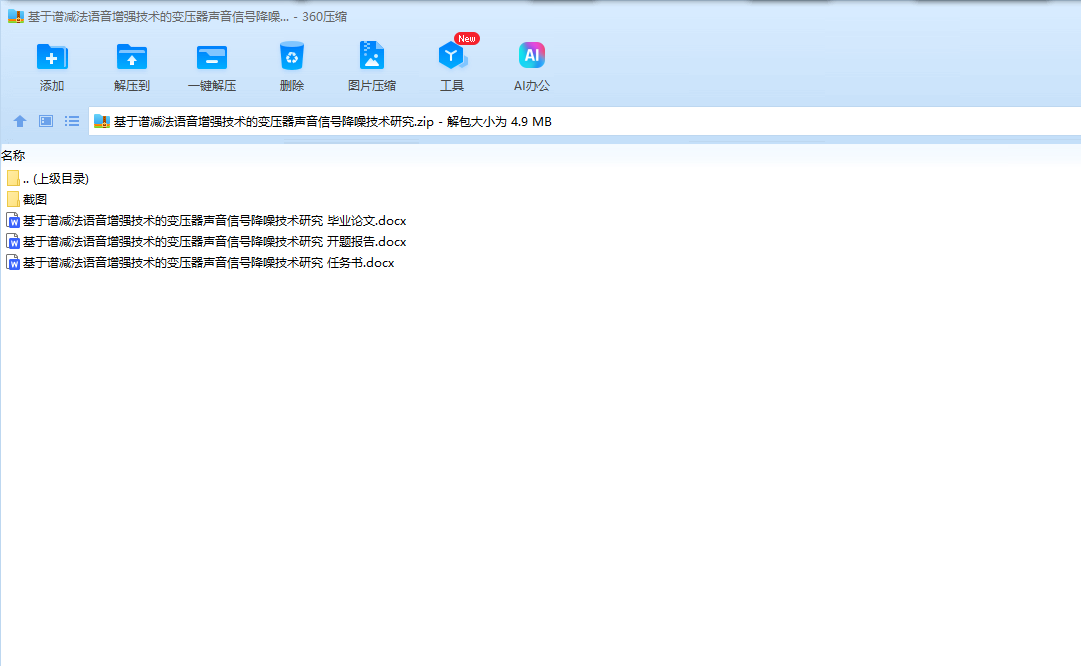This screenshot has width=1081, height=666.
Task: Select the 任务书.docx file
Action: pos(201,263)
